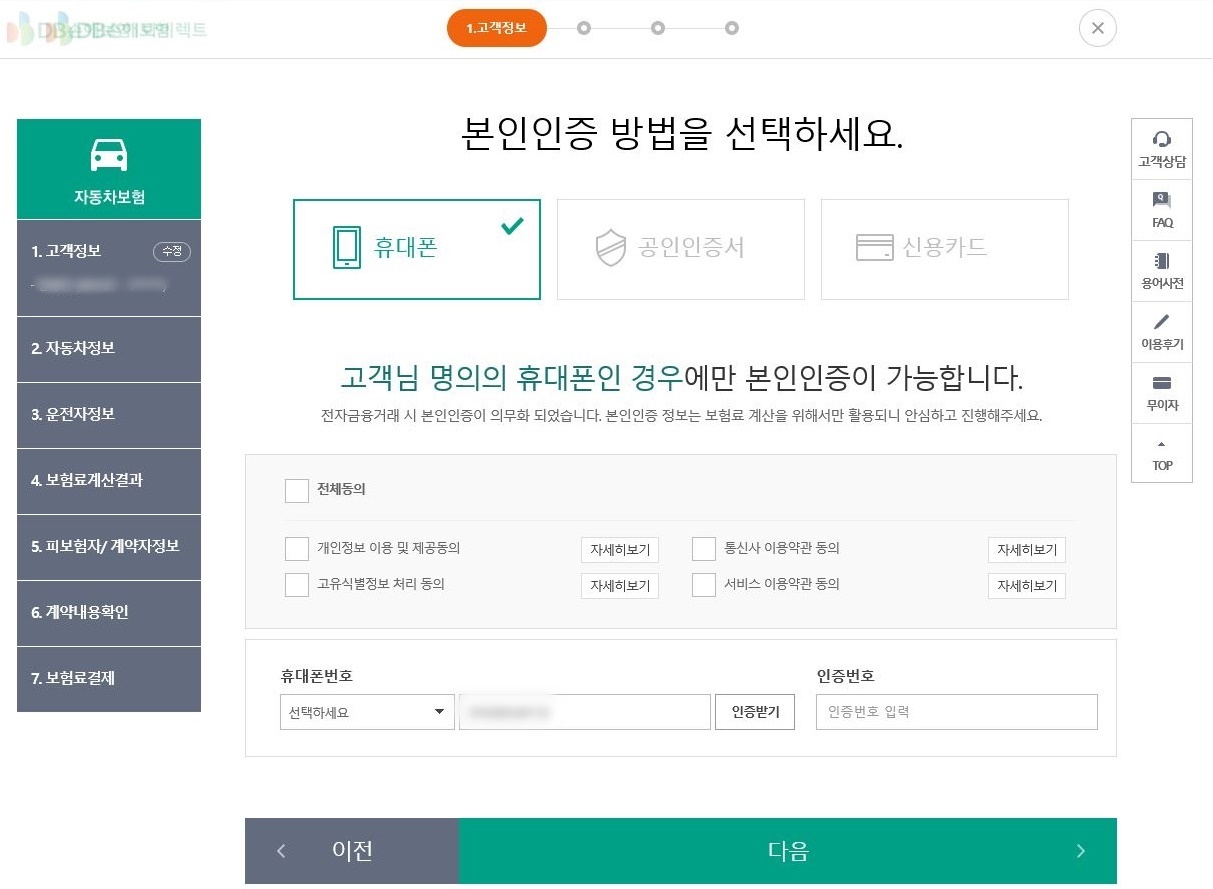The width and height of the screenshot is (1213, 889).
Task: View details for 통신사 이용약관 동의
Action: pyautogui.click(x=1027, y=550)
